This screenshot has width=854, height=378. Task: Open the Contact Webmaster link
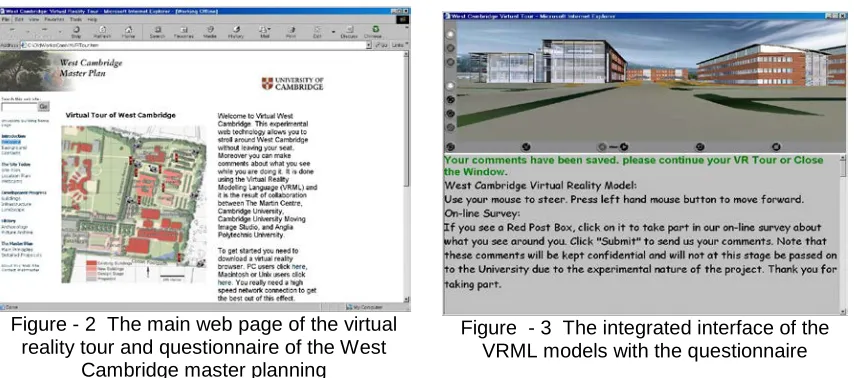19,270
